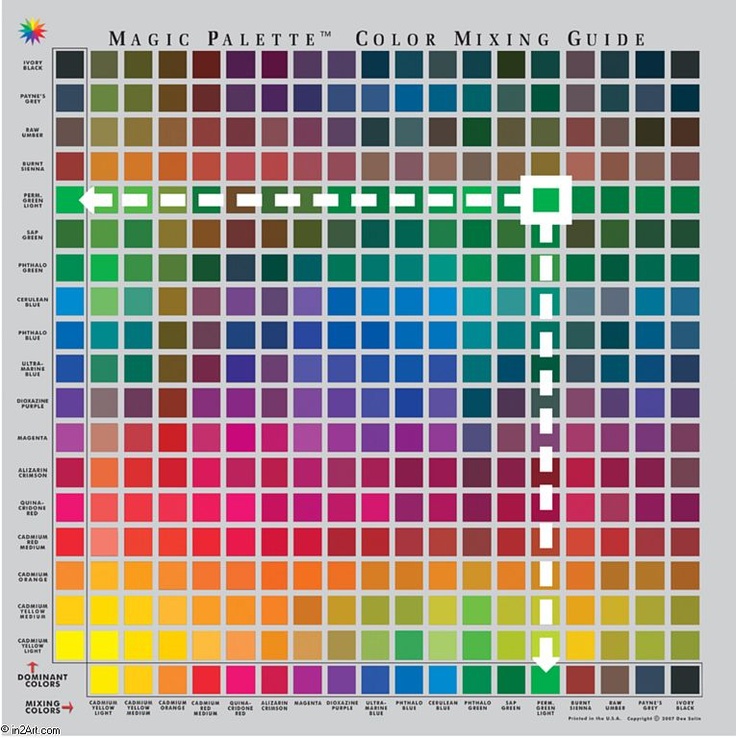Viewport: 736px width, 738px height.
Task: Select the Magenta swatch in bottom mixing row
Action: pos(308,680)
